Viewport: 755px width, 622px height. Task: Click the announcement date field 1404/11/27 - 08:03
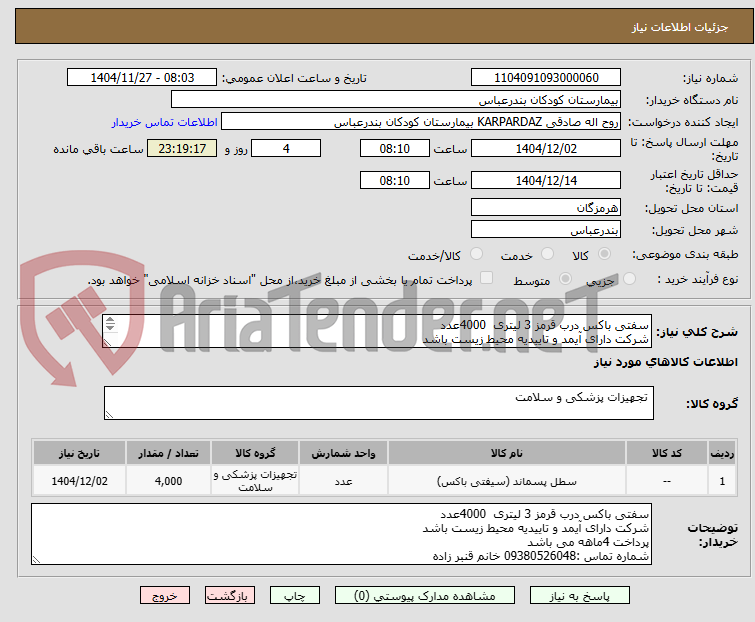[x=142, y=78]
